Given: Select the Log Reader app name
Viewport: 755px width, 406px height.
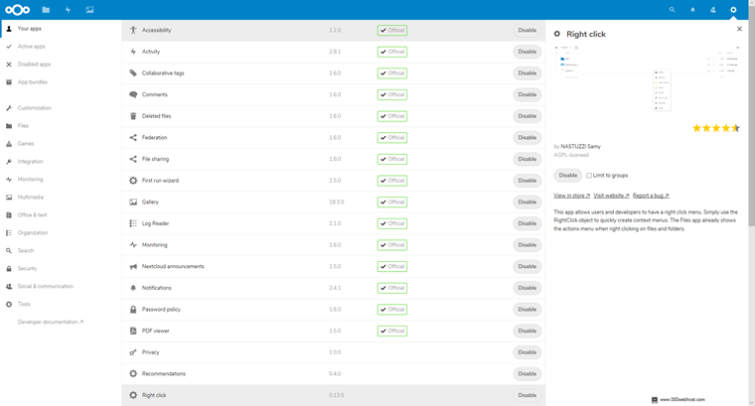Looking at the screenshot, I should pos(155,223).
